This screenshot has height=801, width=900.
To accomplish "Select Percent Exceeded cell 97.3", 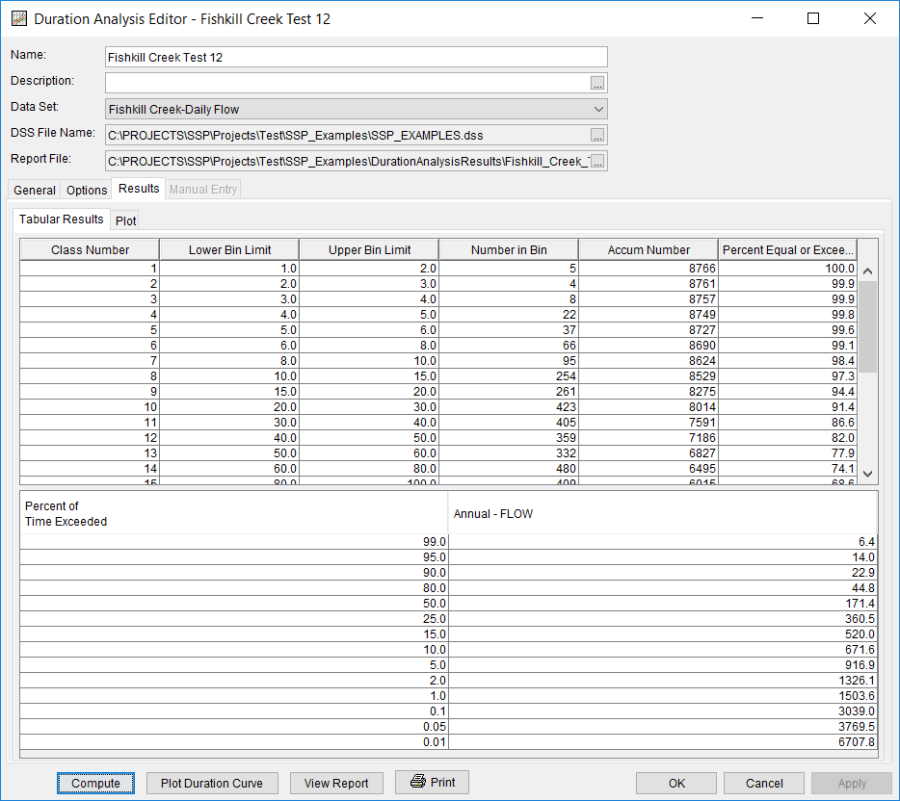I will (x=788, y=376).
